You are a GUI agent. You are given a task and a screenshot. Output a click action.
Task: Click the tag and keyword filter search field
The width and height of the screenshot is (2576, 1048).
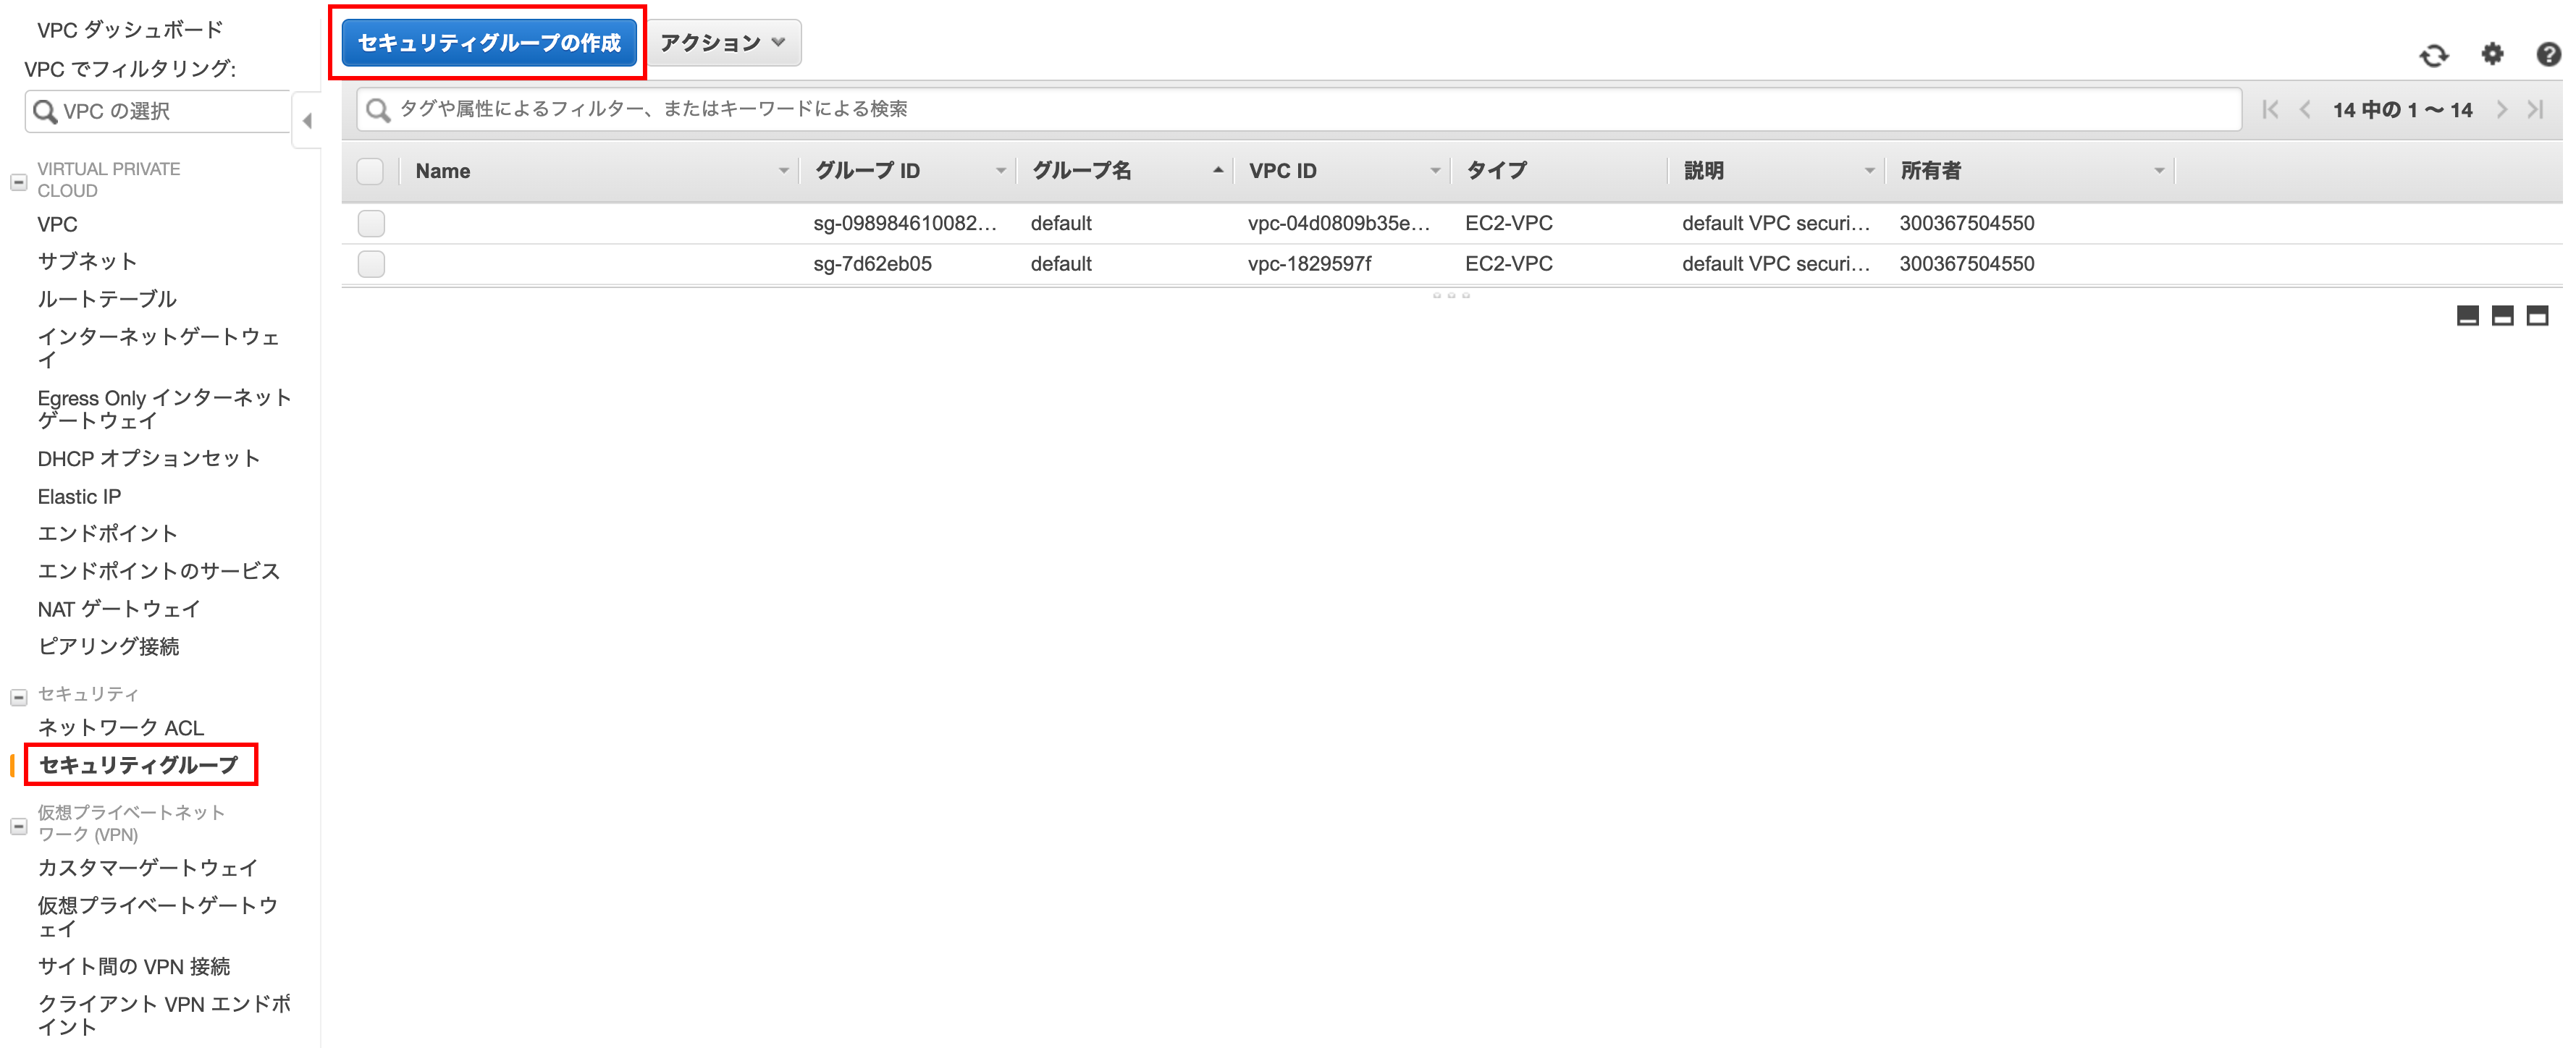point(1300,109)
